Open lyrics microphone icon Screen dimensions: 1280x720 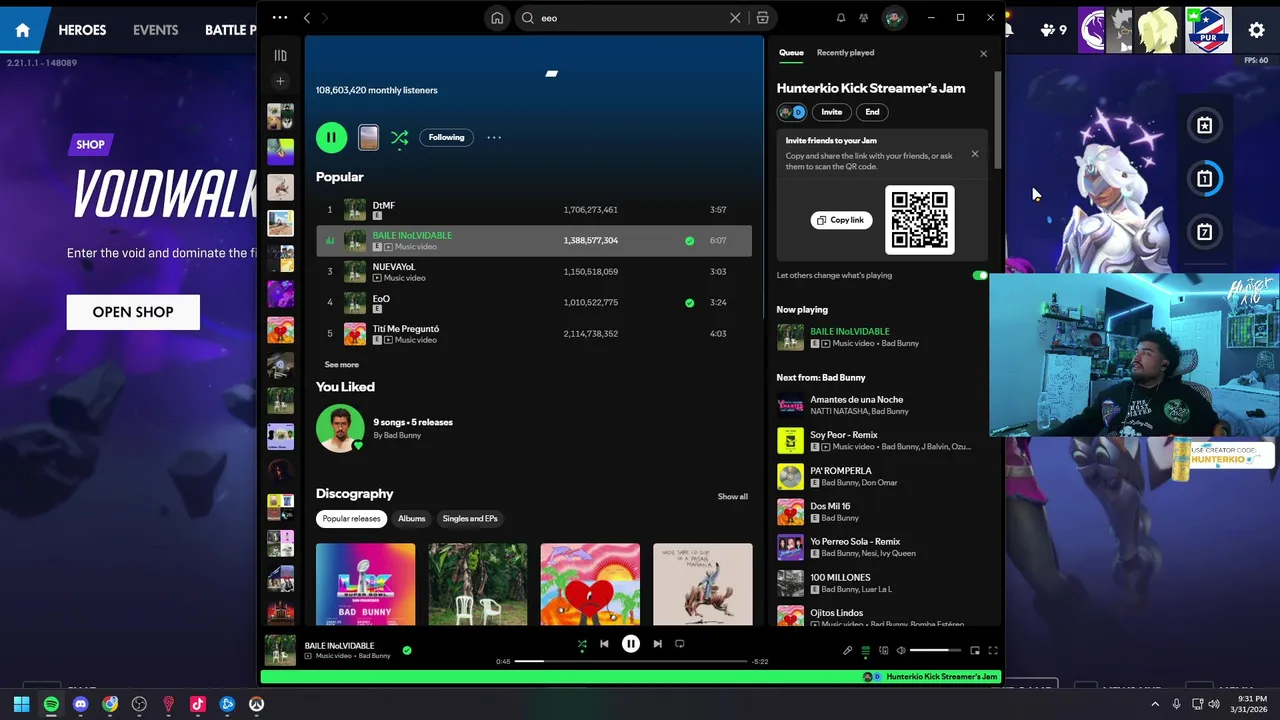847,651
